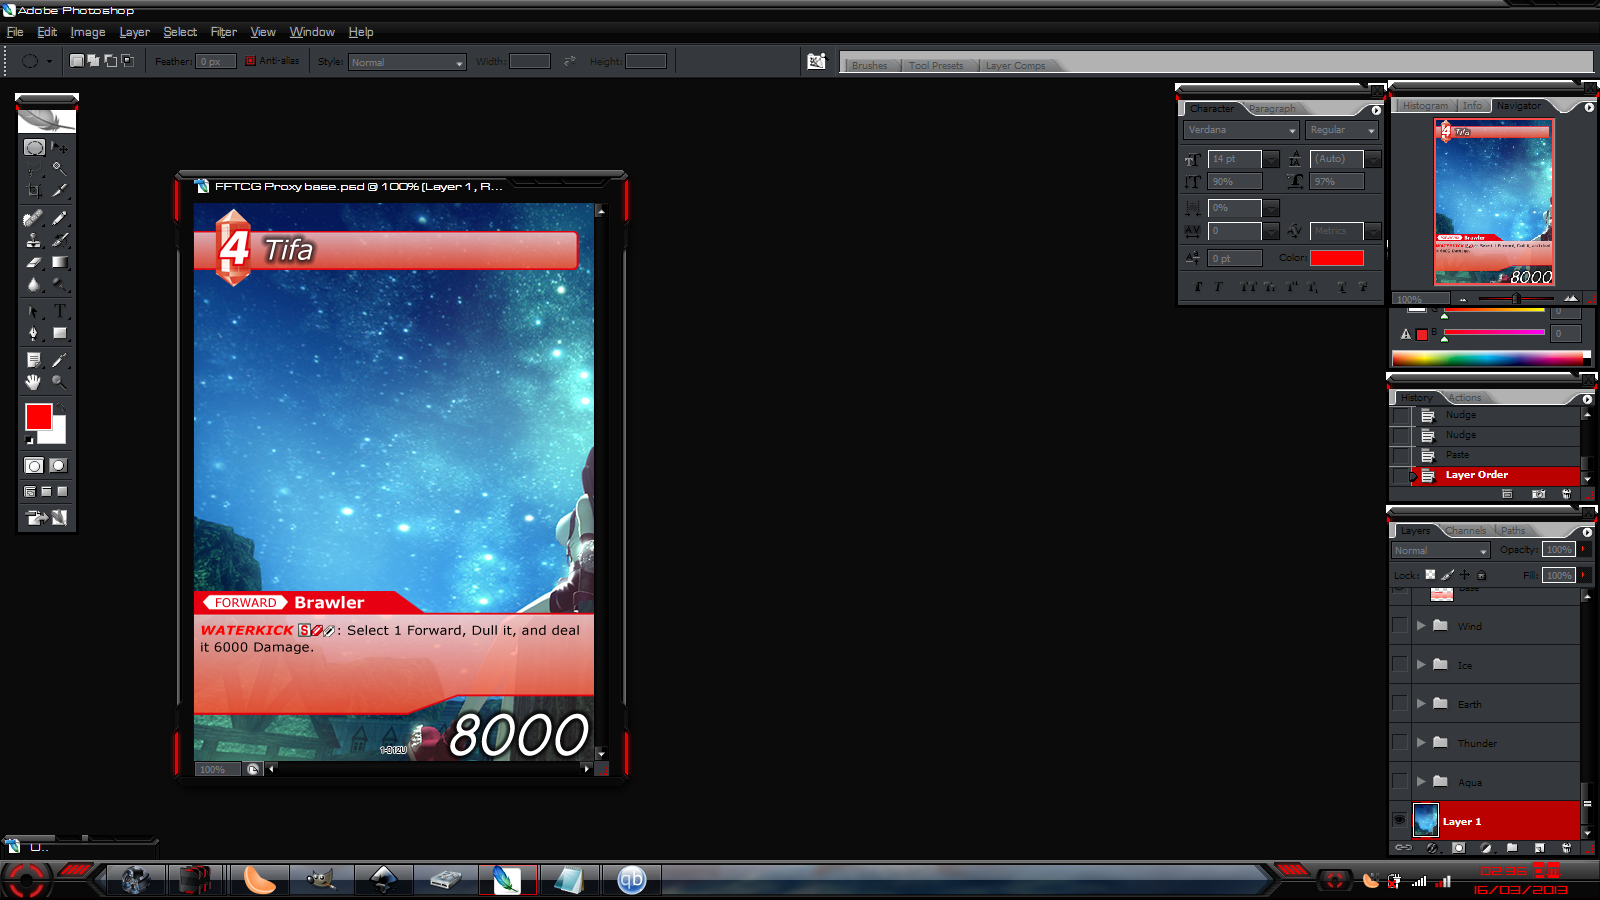Image resolution: width=1600 pixels, height=900 pixels.
Task: Select the Path Selection tool
Action: tap(34, 312)
